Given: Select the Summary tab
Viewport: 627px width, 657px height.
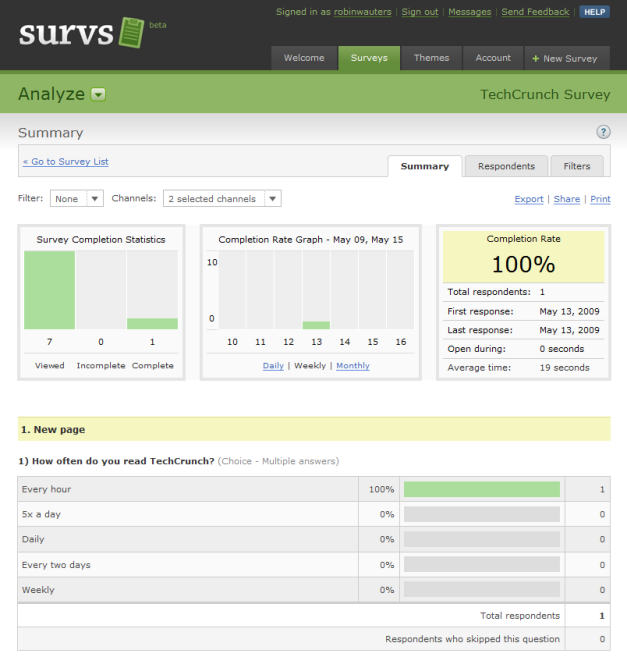Looking at the screenshot, I should [x=424, y=166].
